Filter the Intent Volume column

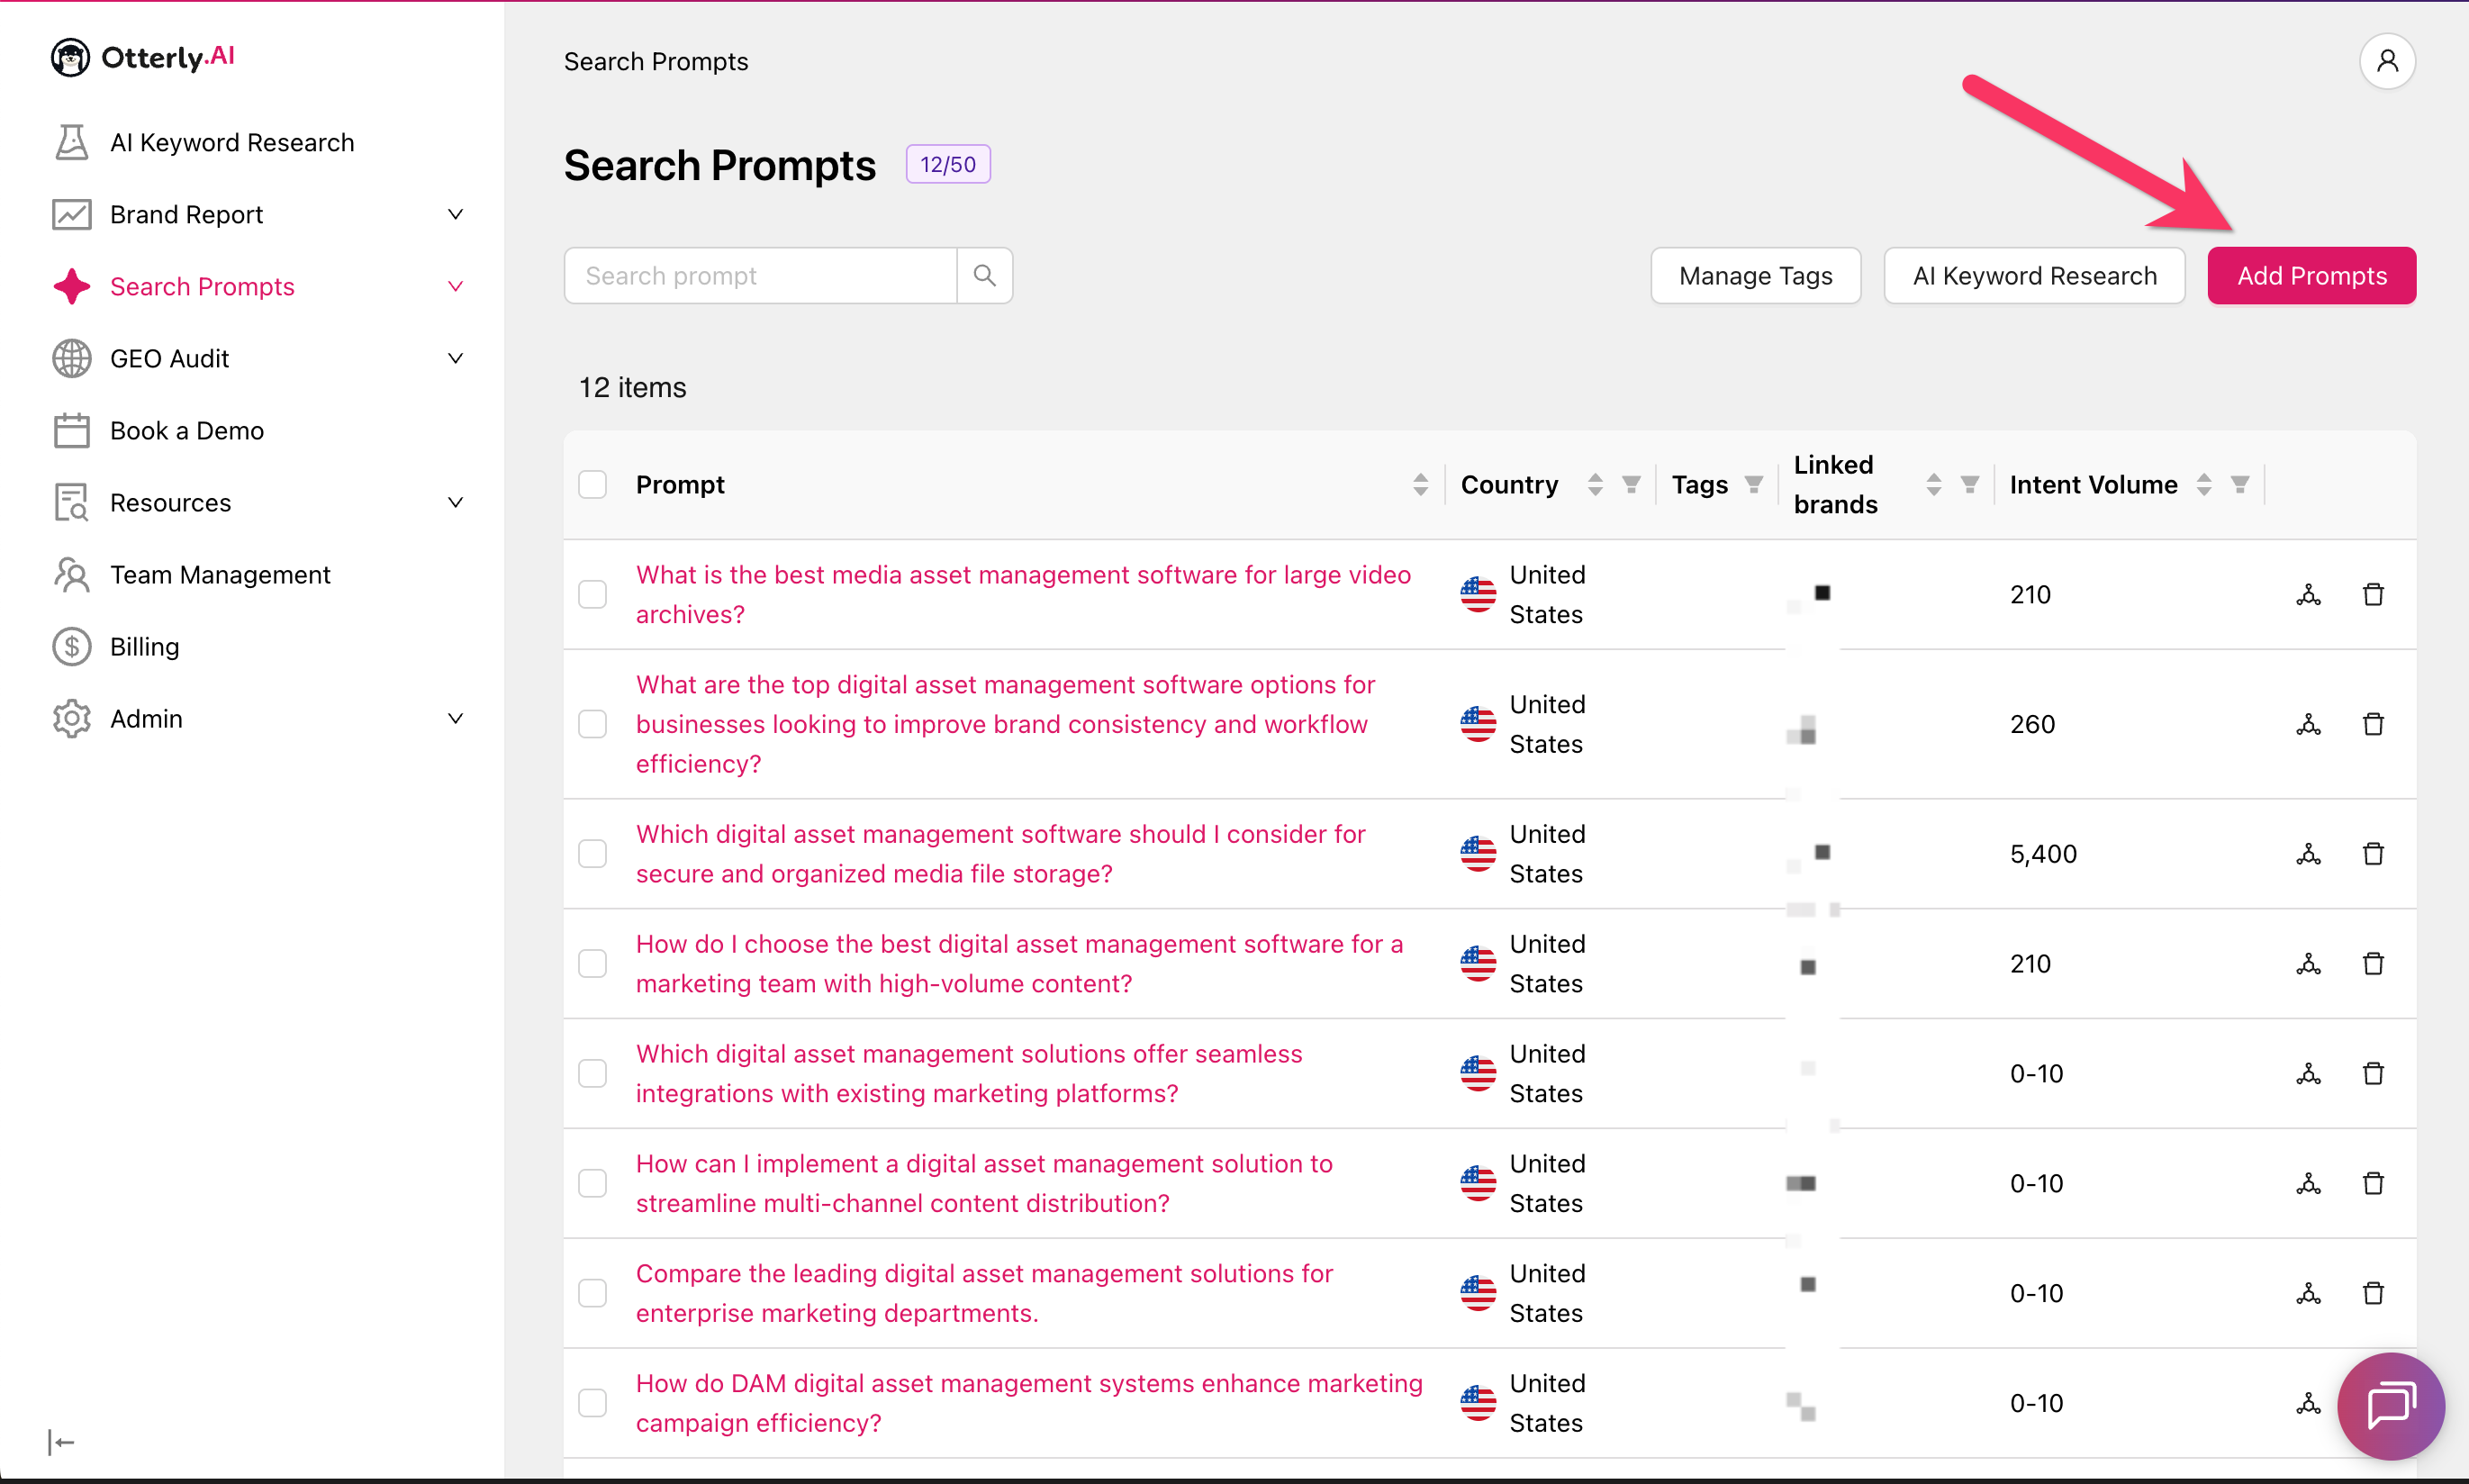click(2240, 485)
